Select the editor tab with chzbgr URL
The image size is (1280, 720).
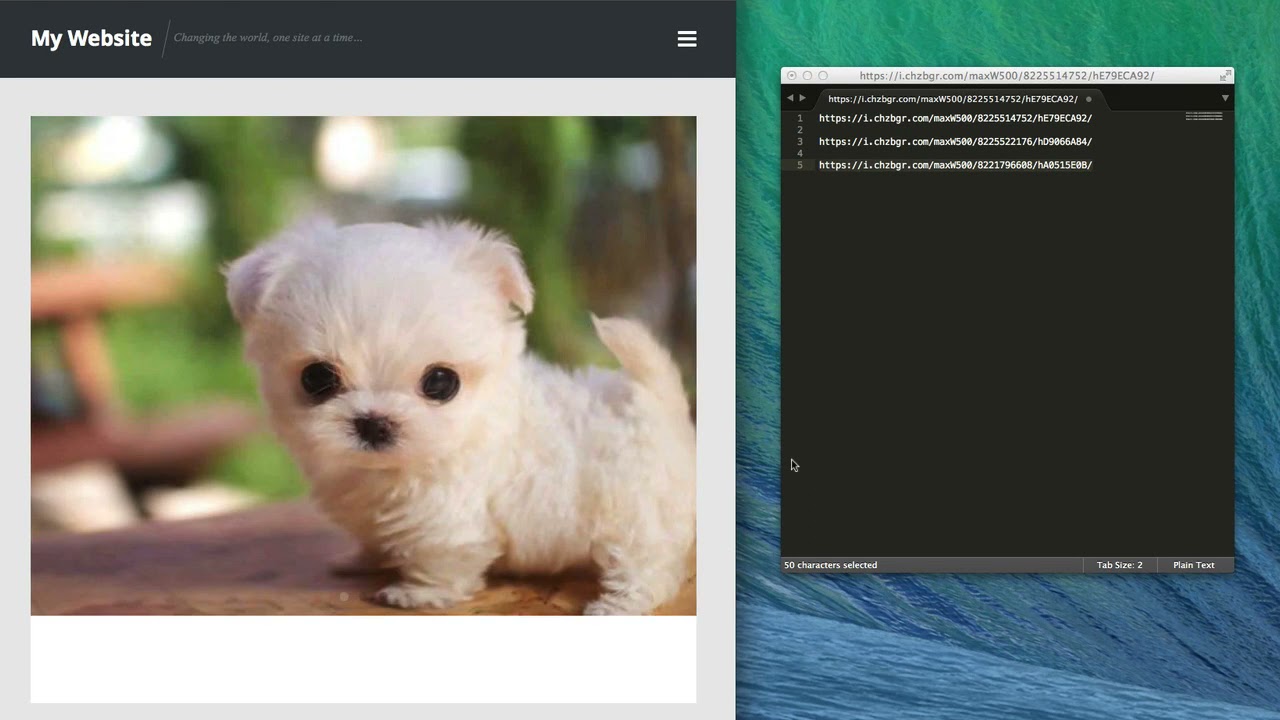[x=953, y=99]
